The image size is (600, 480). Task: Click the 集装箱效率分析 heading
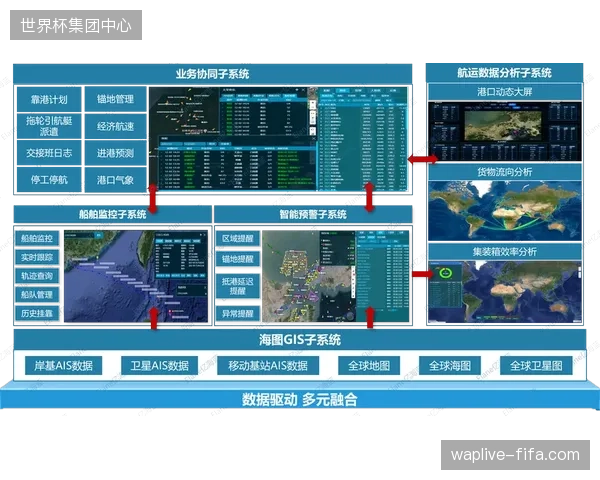pyautogui.click(x=504, y=251)
